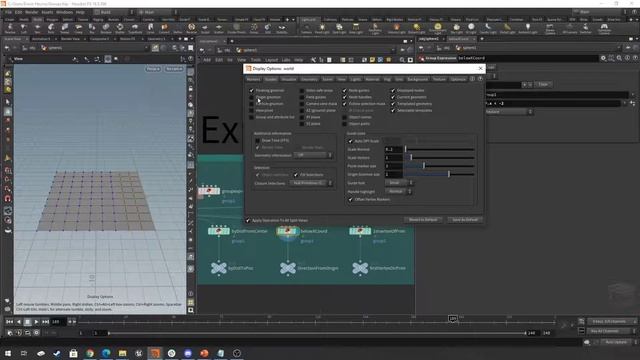Screen dimensions: 640x360
Task: Toggle Auto DPI Scale checkbox
Action: click(x=350, y=141)
